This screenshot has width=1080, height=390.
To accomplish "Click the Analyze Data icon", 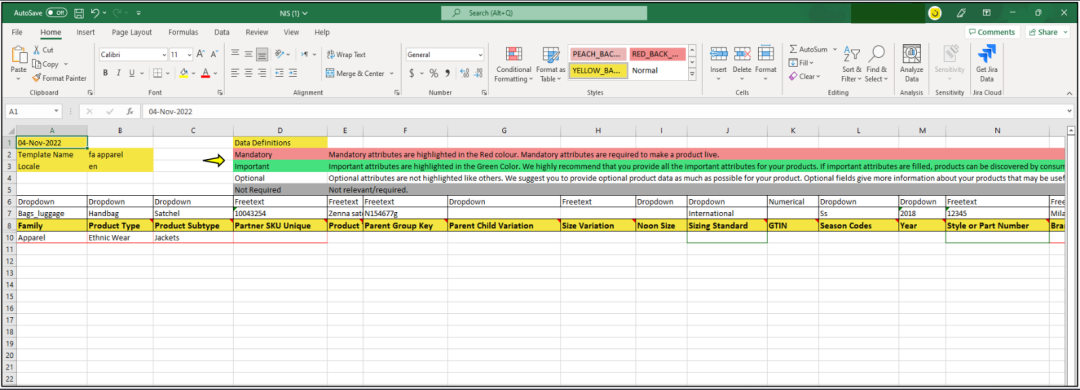I will point(911,65).
